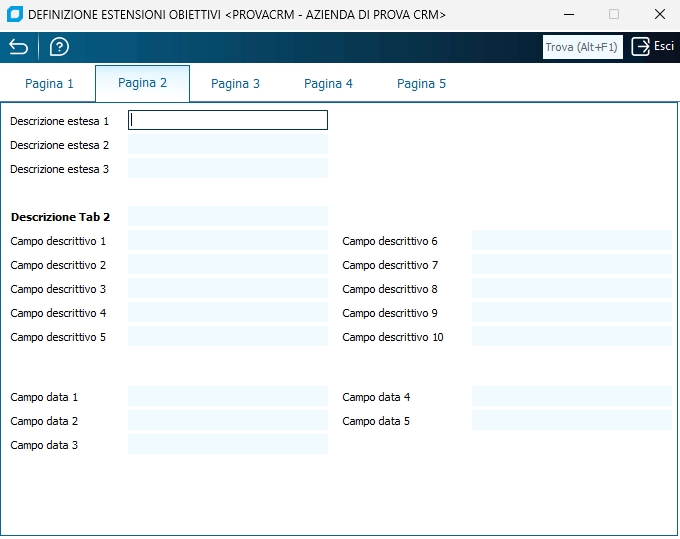Select the Campo data 5 field
Screen dimensions: 680x539
pos(572,420)
